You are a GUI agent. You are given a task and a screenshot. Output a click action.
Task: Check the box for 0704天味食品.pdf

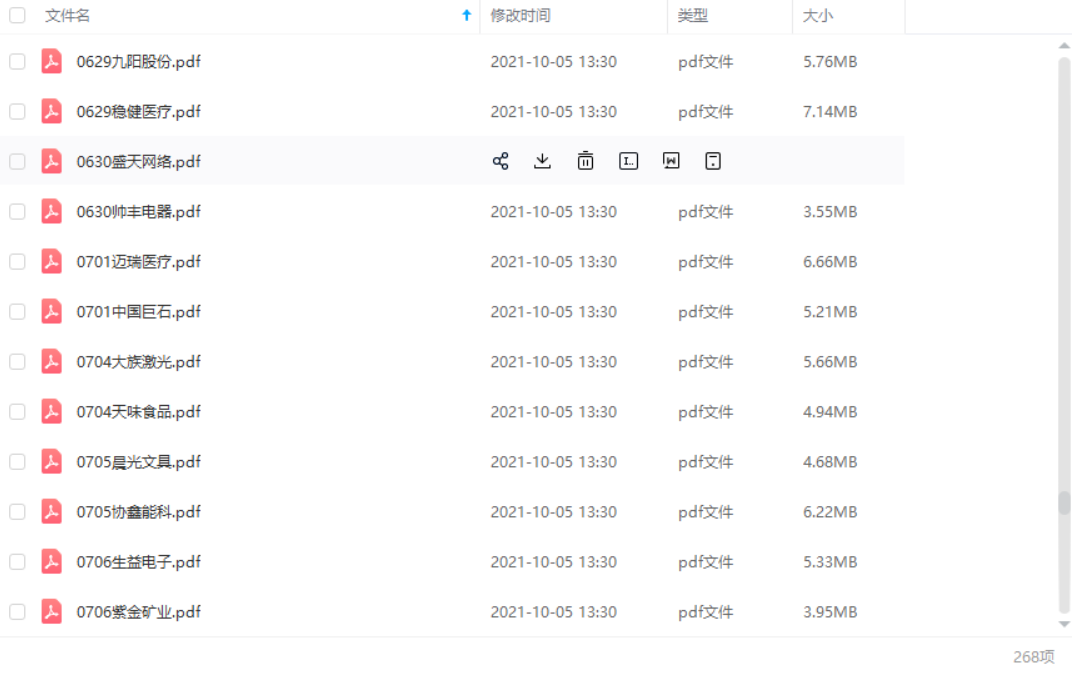[18, 412]
